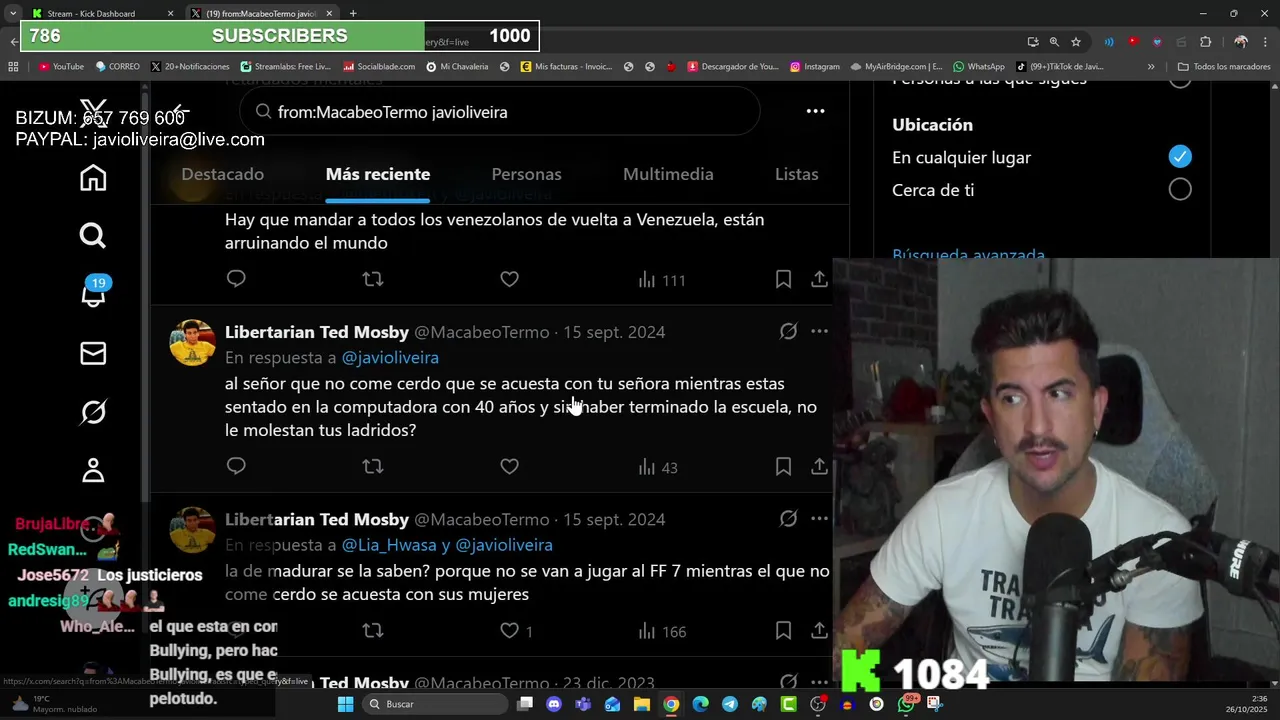The width and height of the screenshot is (1280, 720).
Task: Ask Grok about the 'al señor' tweet
Action: [788, 331]
